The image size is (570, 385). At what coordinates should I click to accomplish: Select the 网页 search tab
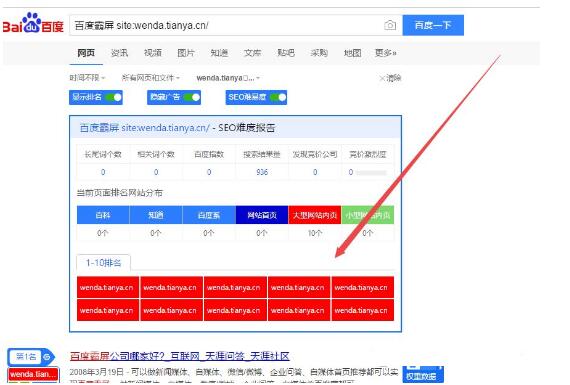point(86,53)
